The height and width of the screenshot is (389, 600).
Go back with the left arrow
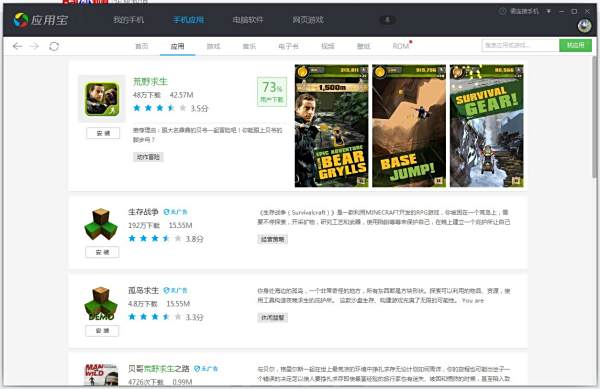[17, 46]
